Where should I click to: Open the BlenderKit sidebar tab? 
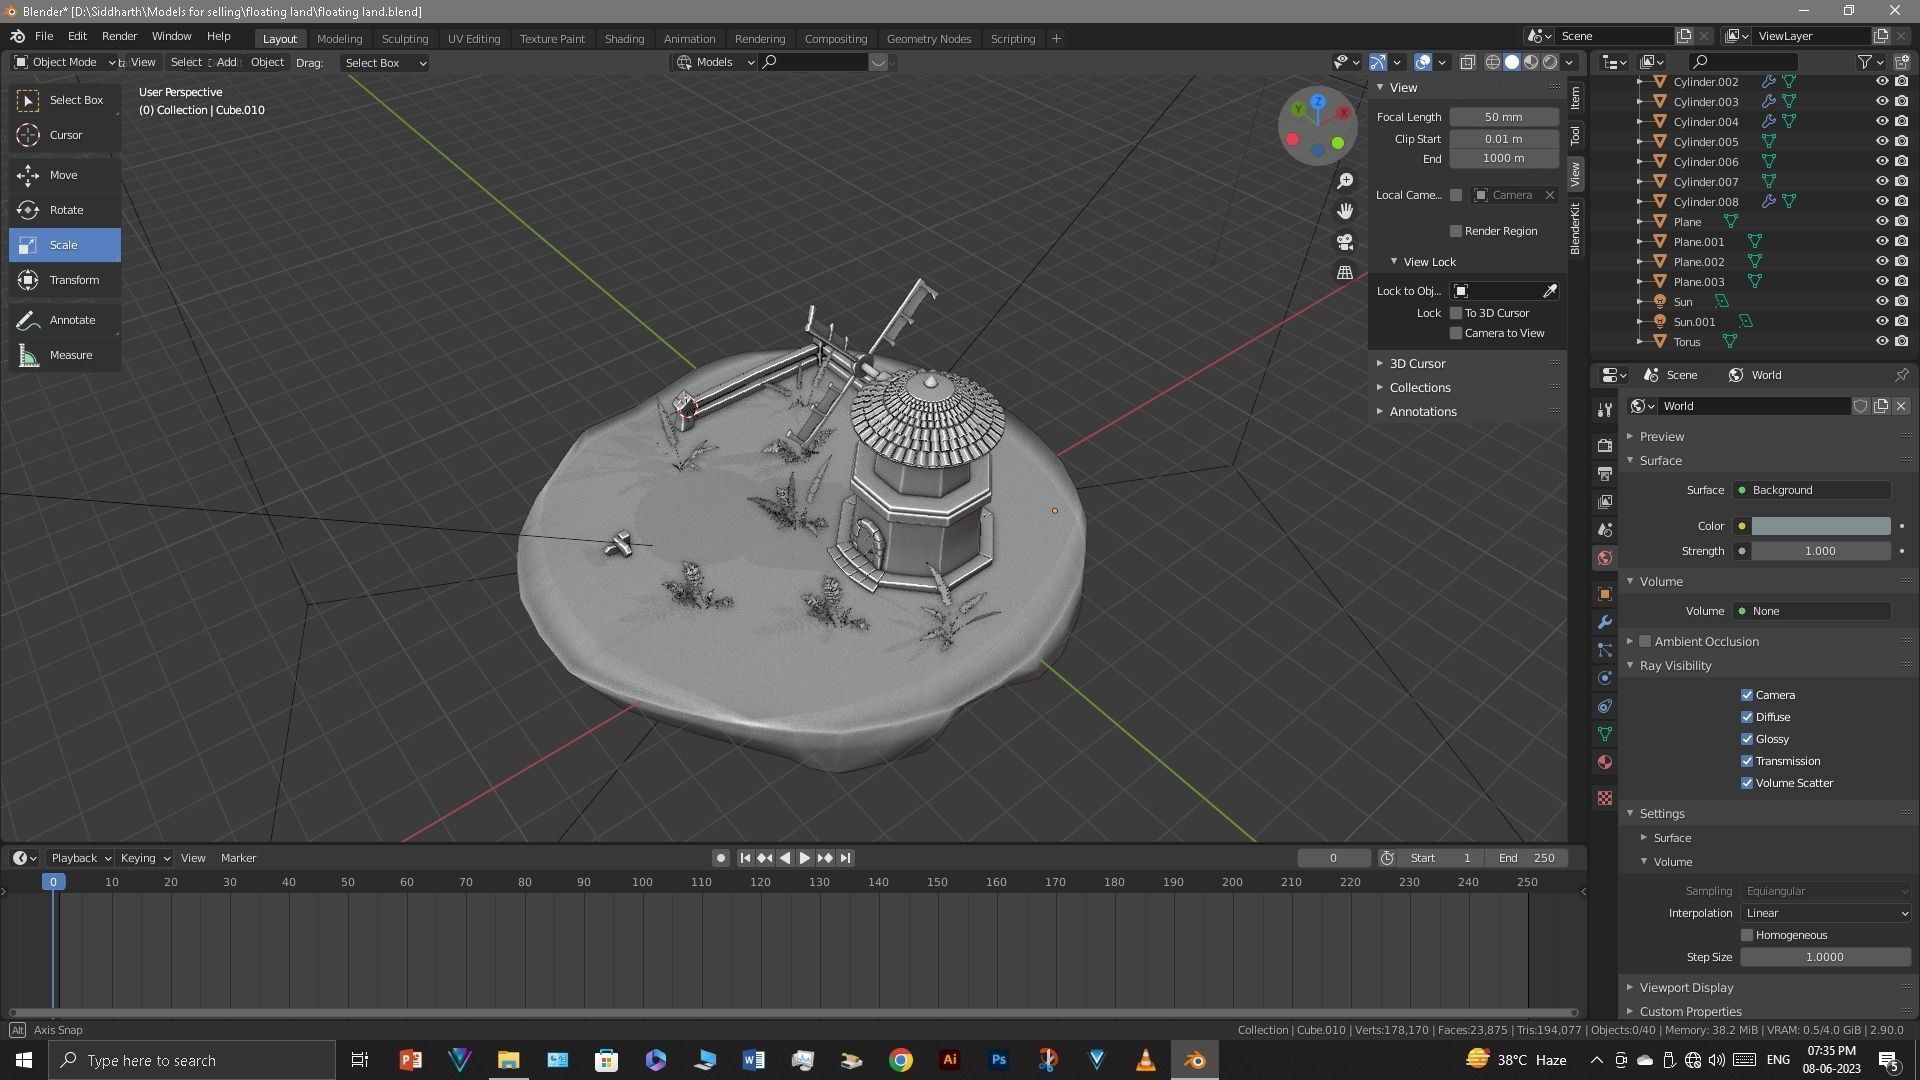pos(1575,228)
